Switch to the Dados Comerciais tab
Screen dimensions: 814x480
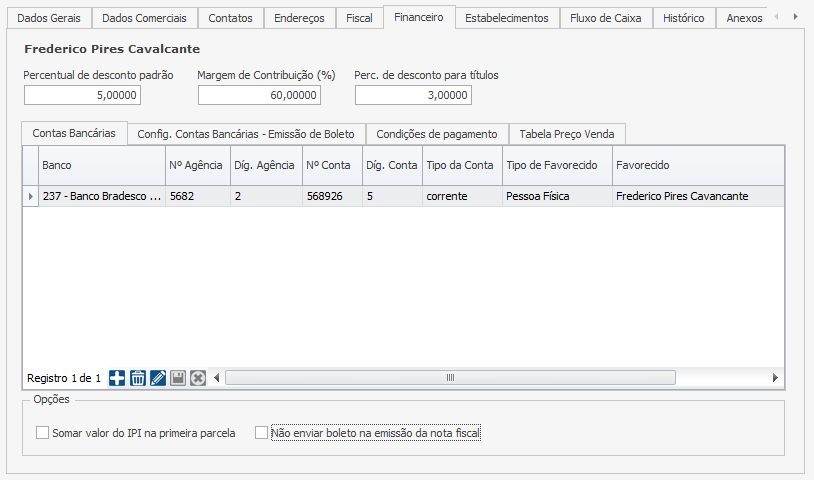click(144, 18)
